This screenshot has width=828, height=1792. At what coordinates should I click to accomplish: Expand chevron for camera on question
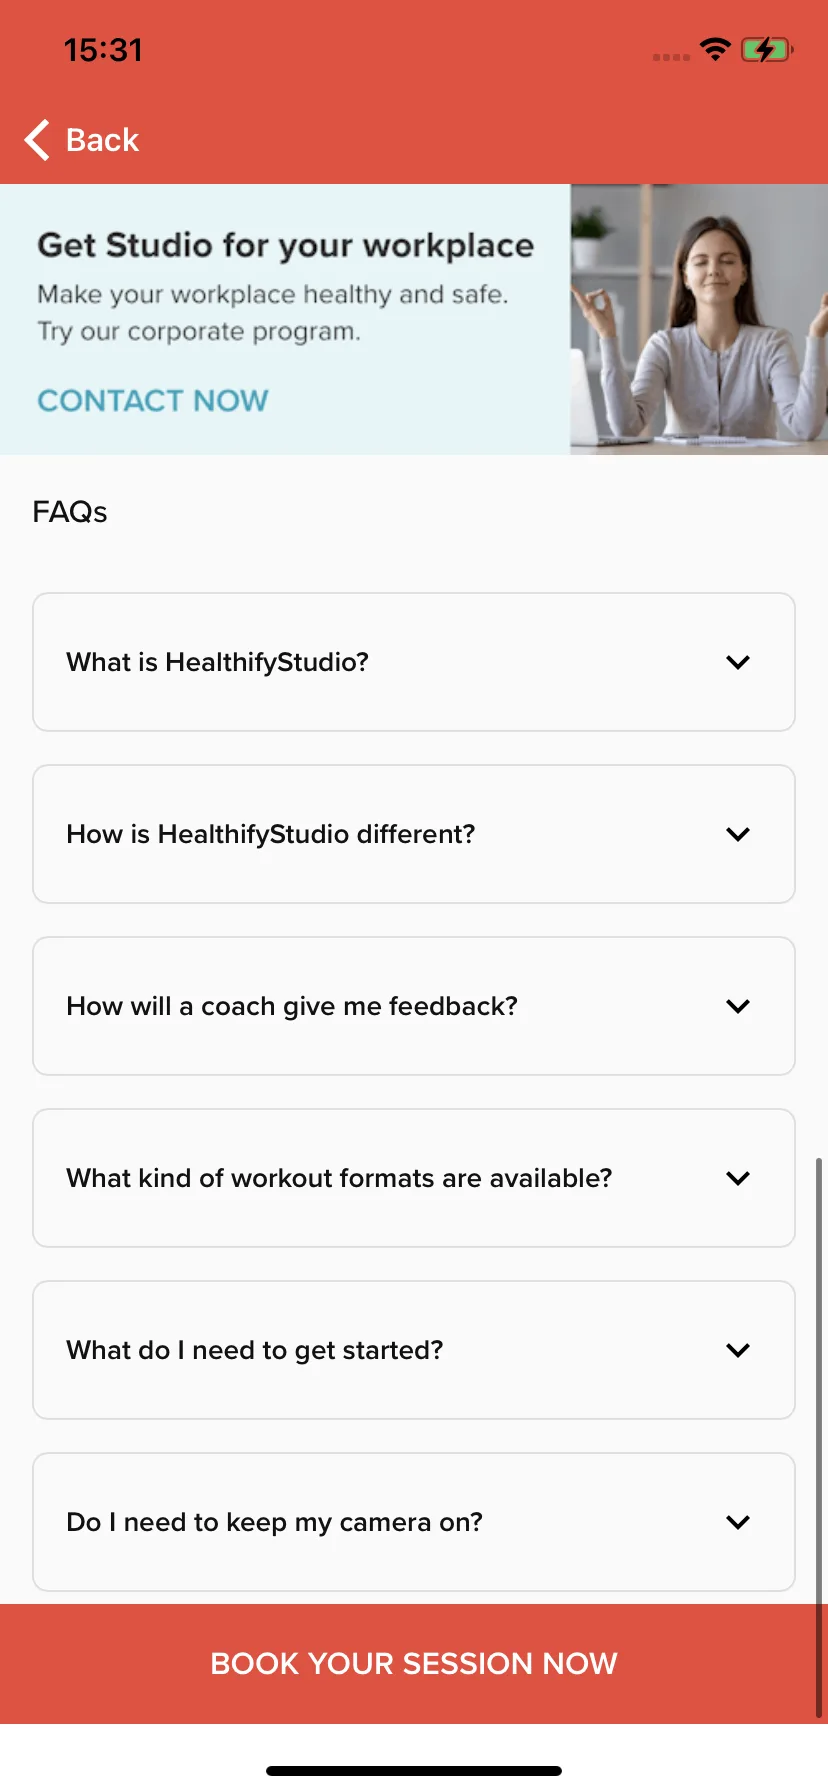click(738, 1522)
